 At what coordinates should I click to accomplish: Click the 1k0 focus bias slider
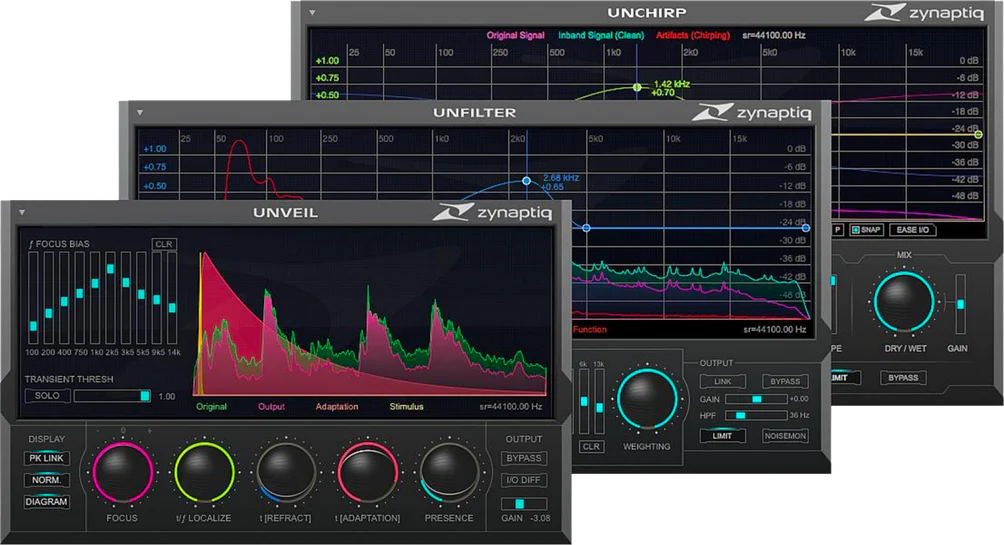tap(95, 298)
